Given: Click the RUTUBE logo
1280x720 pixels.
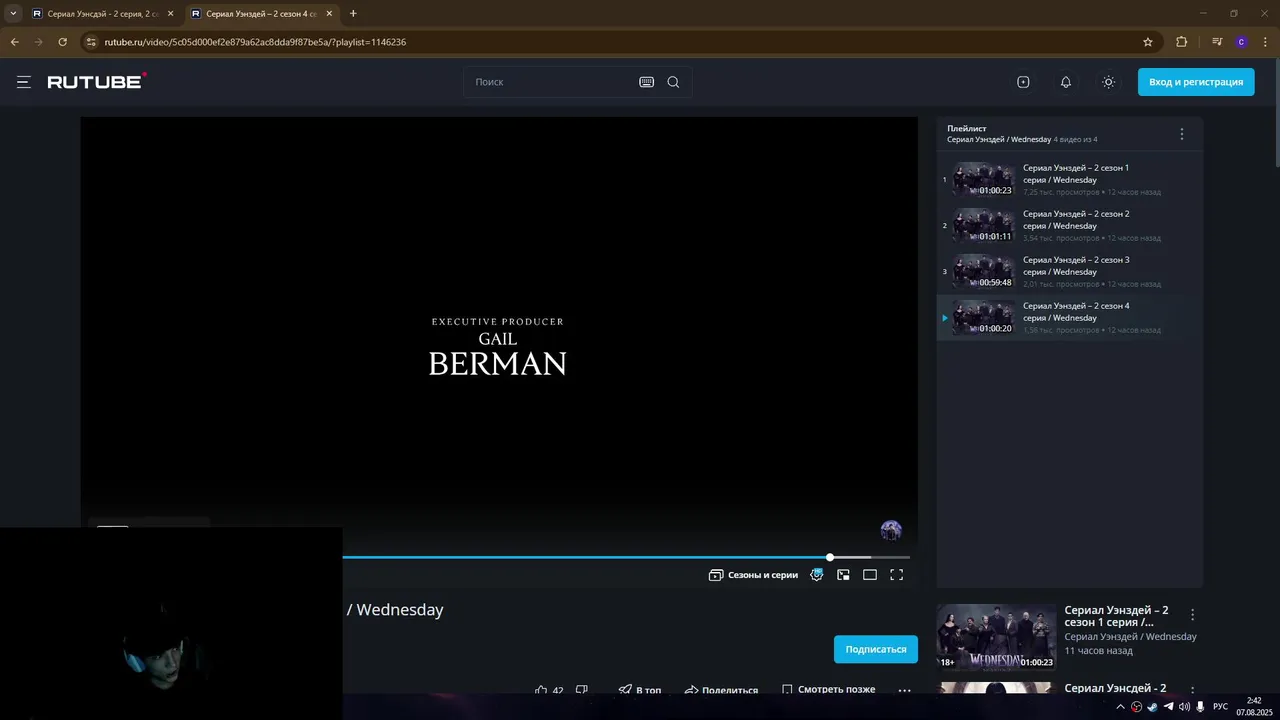Looking at the screenshot, I should click(97, 81).
